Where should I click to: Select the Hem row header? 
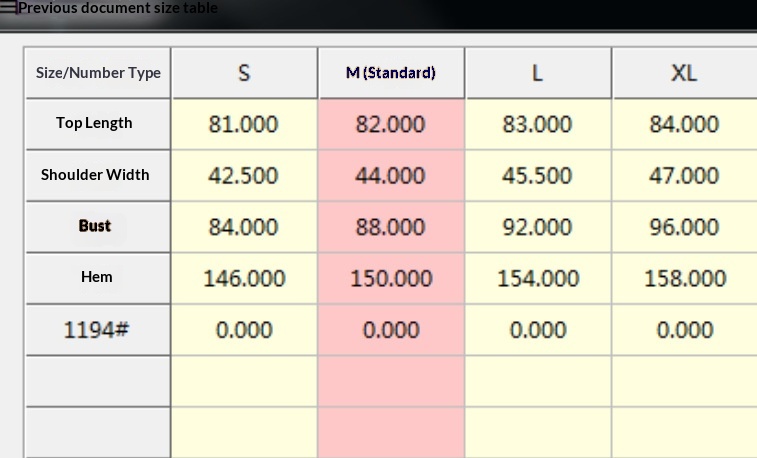[x=97, y=277]
